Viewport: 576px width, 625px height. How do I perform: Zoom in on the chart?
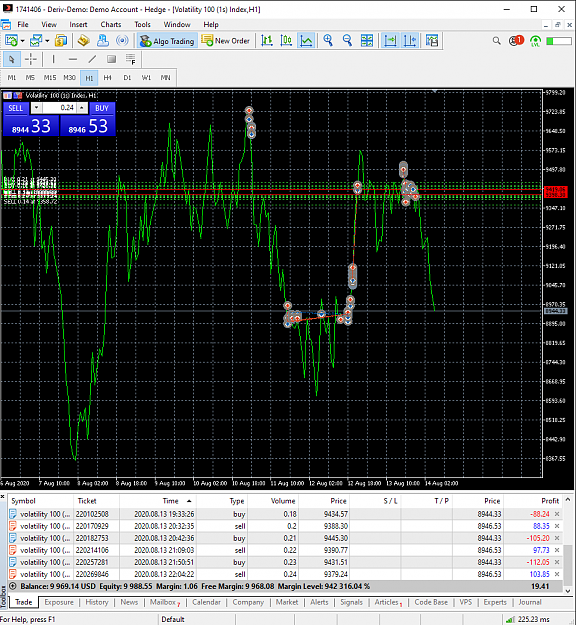[328, 41]
